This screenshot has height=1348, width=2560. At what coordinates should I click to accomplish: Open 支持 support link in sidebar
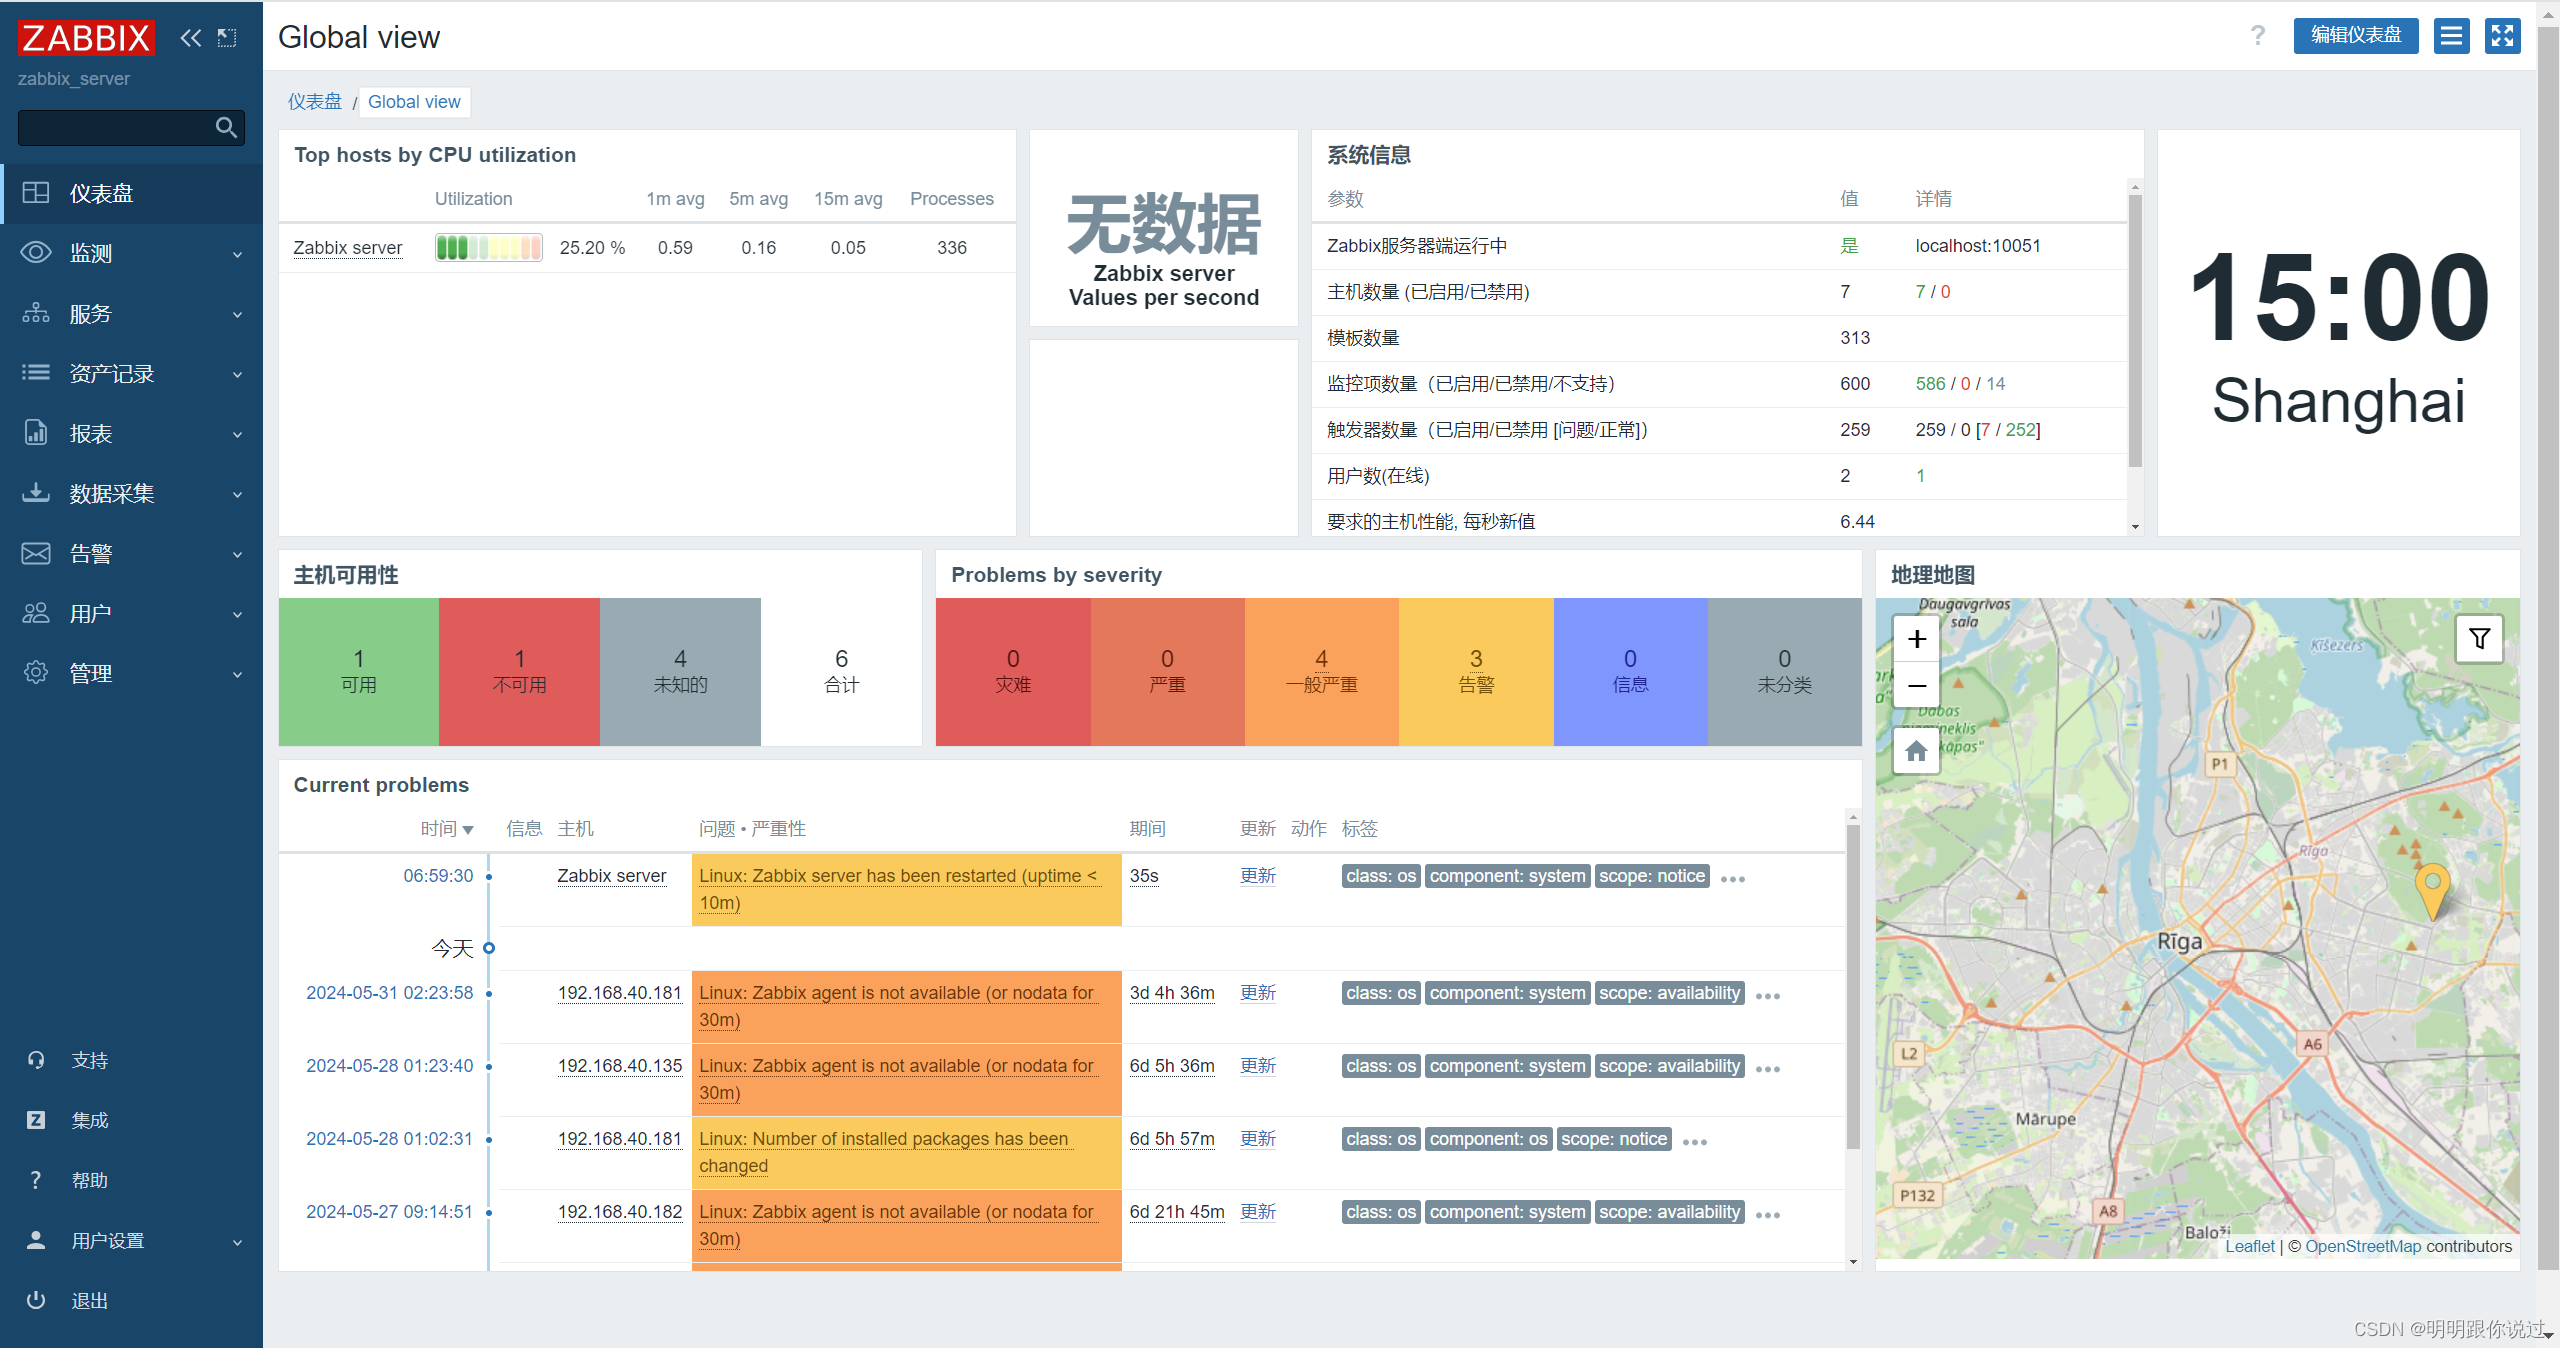[131, 1060]
